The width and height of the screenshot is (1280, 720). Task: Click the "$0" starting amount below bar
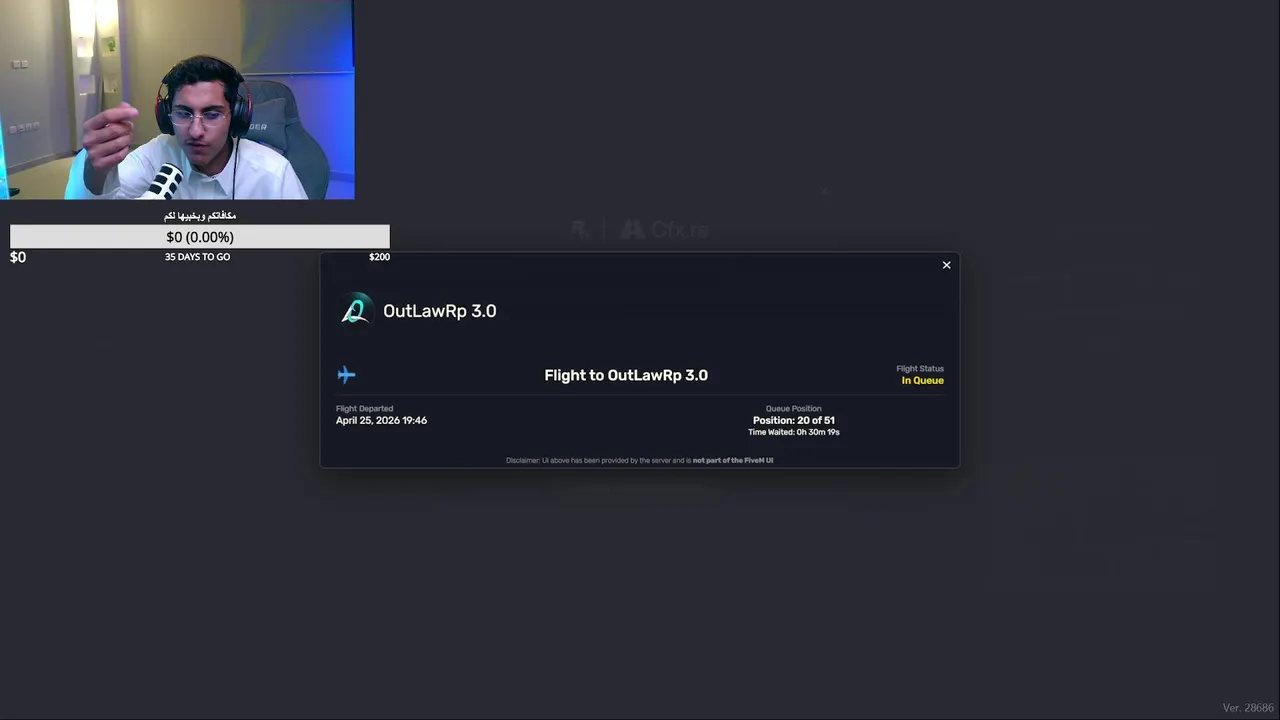point(18,257)
